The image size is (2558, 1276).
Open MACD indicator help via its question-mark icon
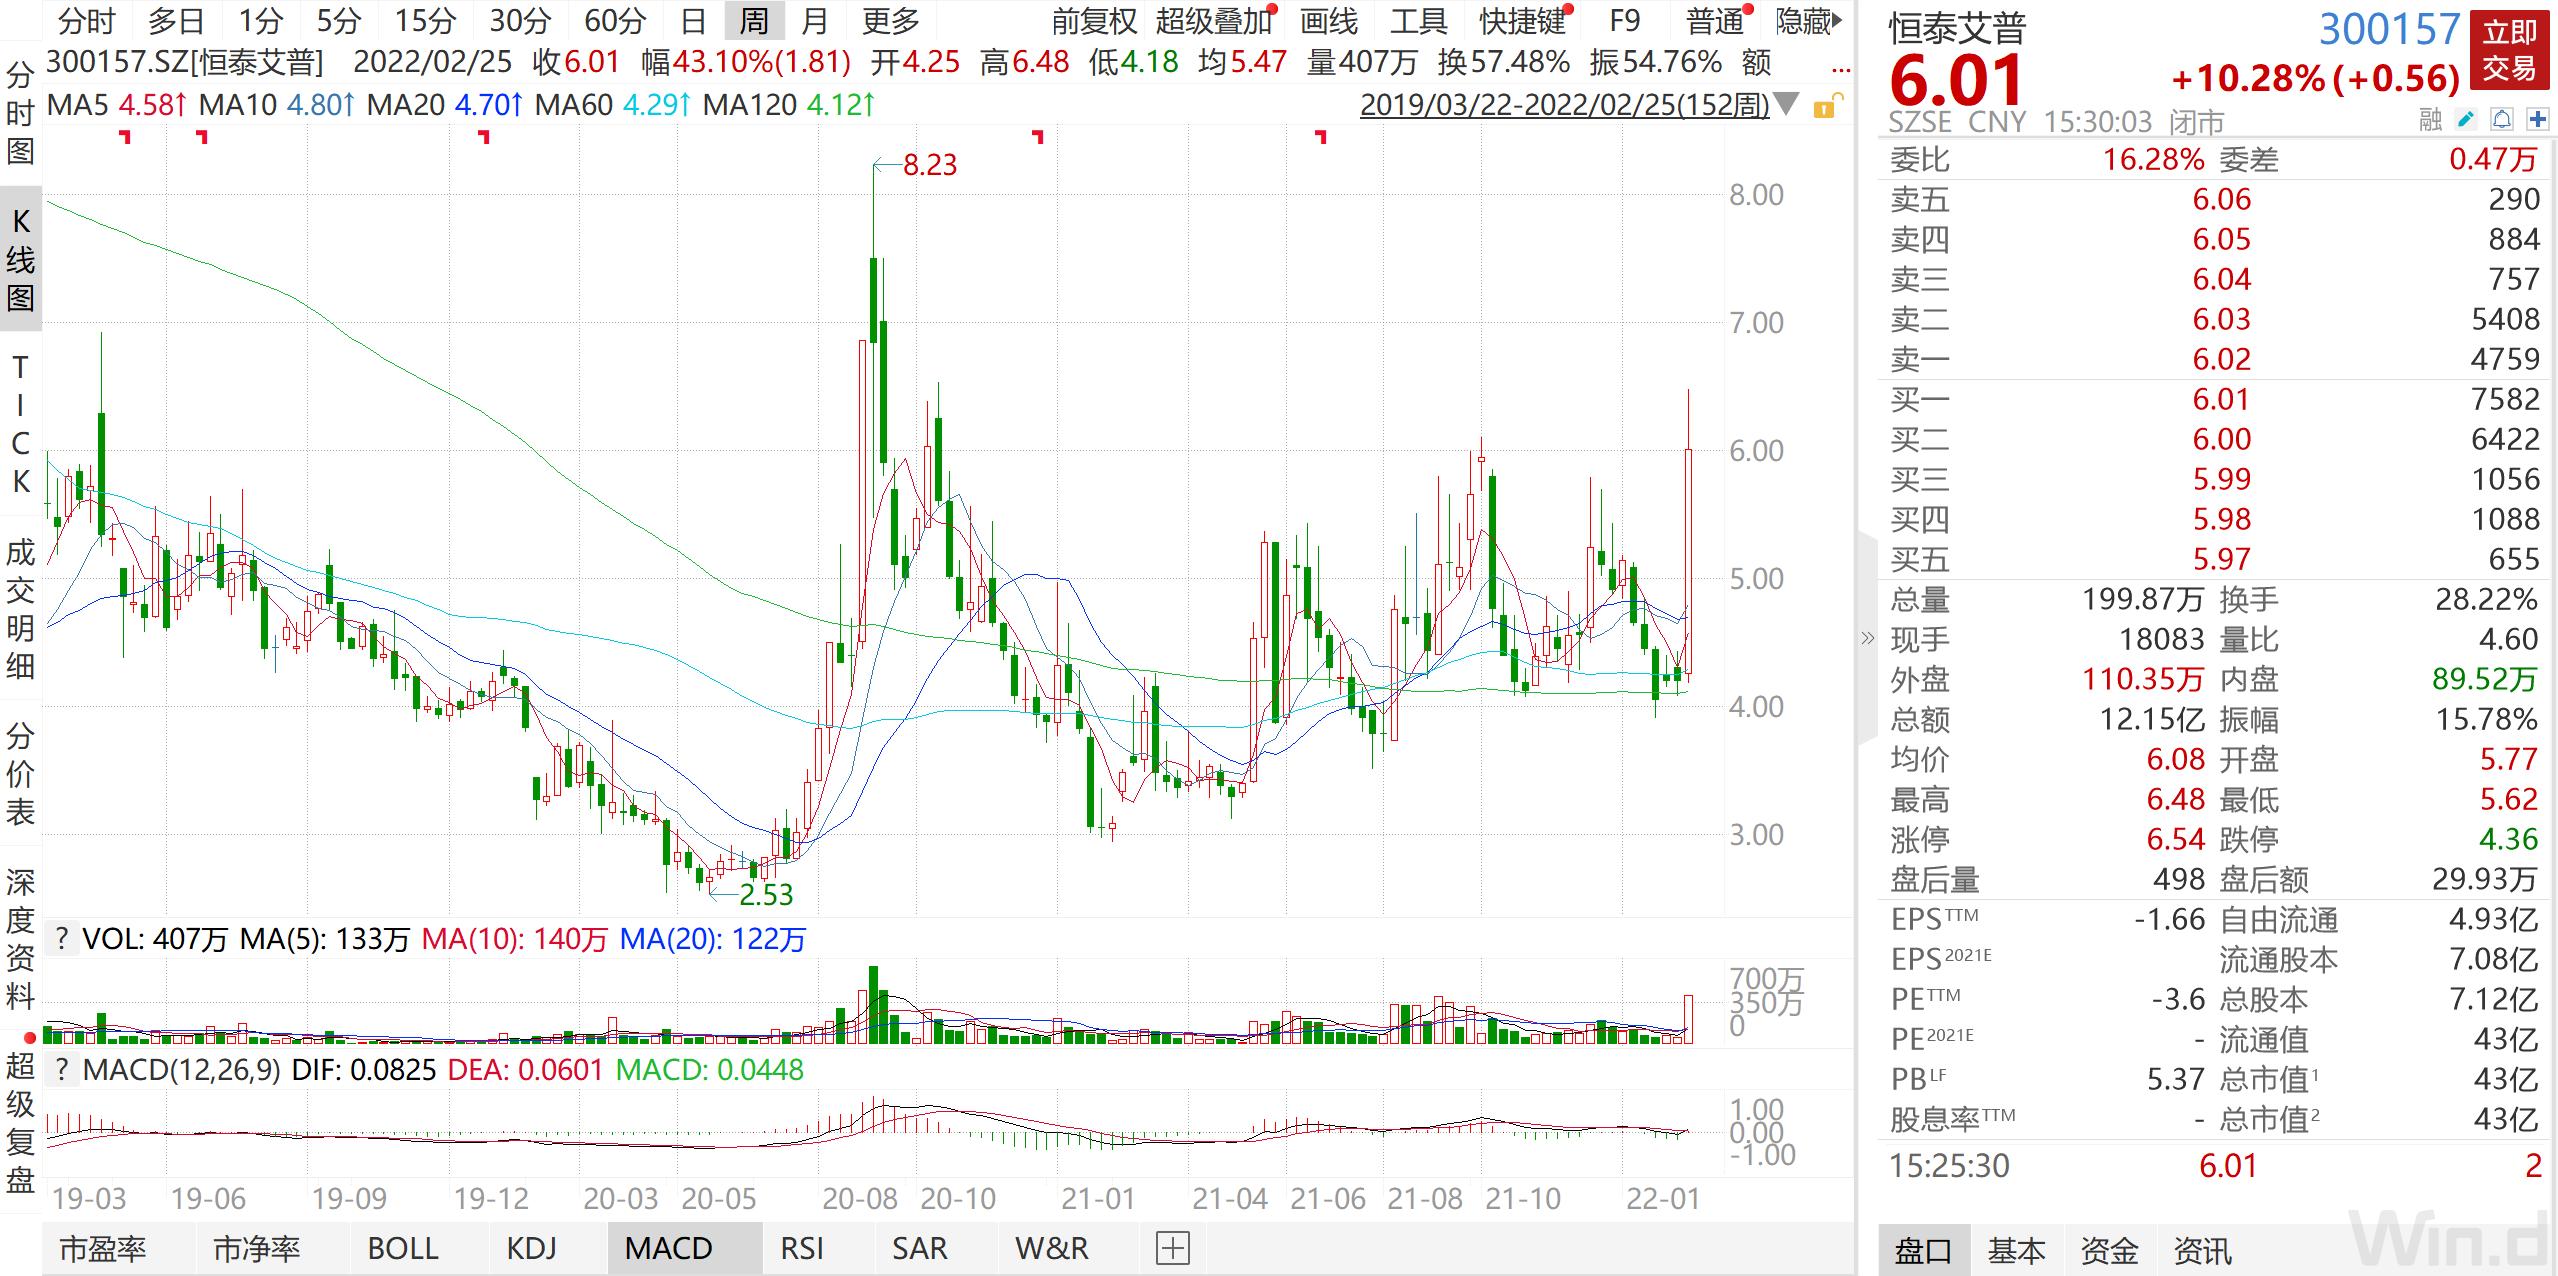pyautogui.click(x=62, y=1069)
